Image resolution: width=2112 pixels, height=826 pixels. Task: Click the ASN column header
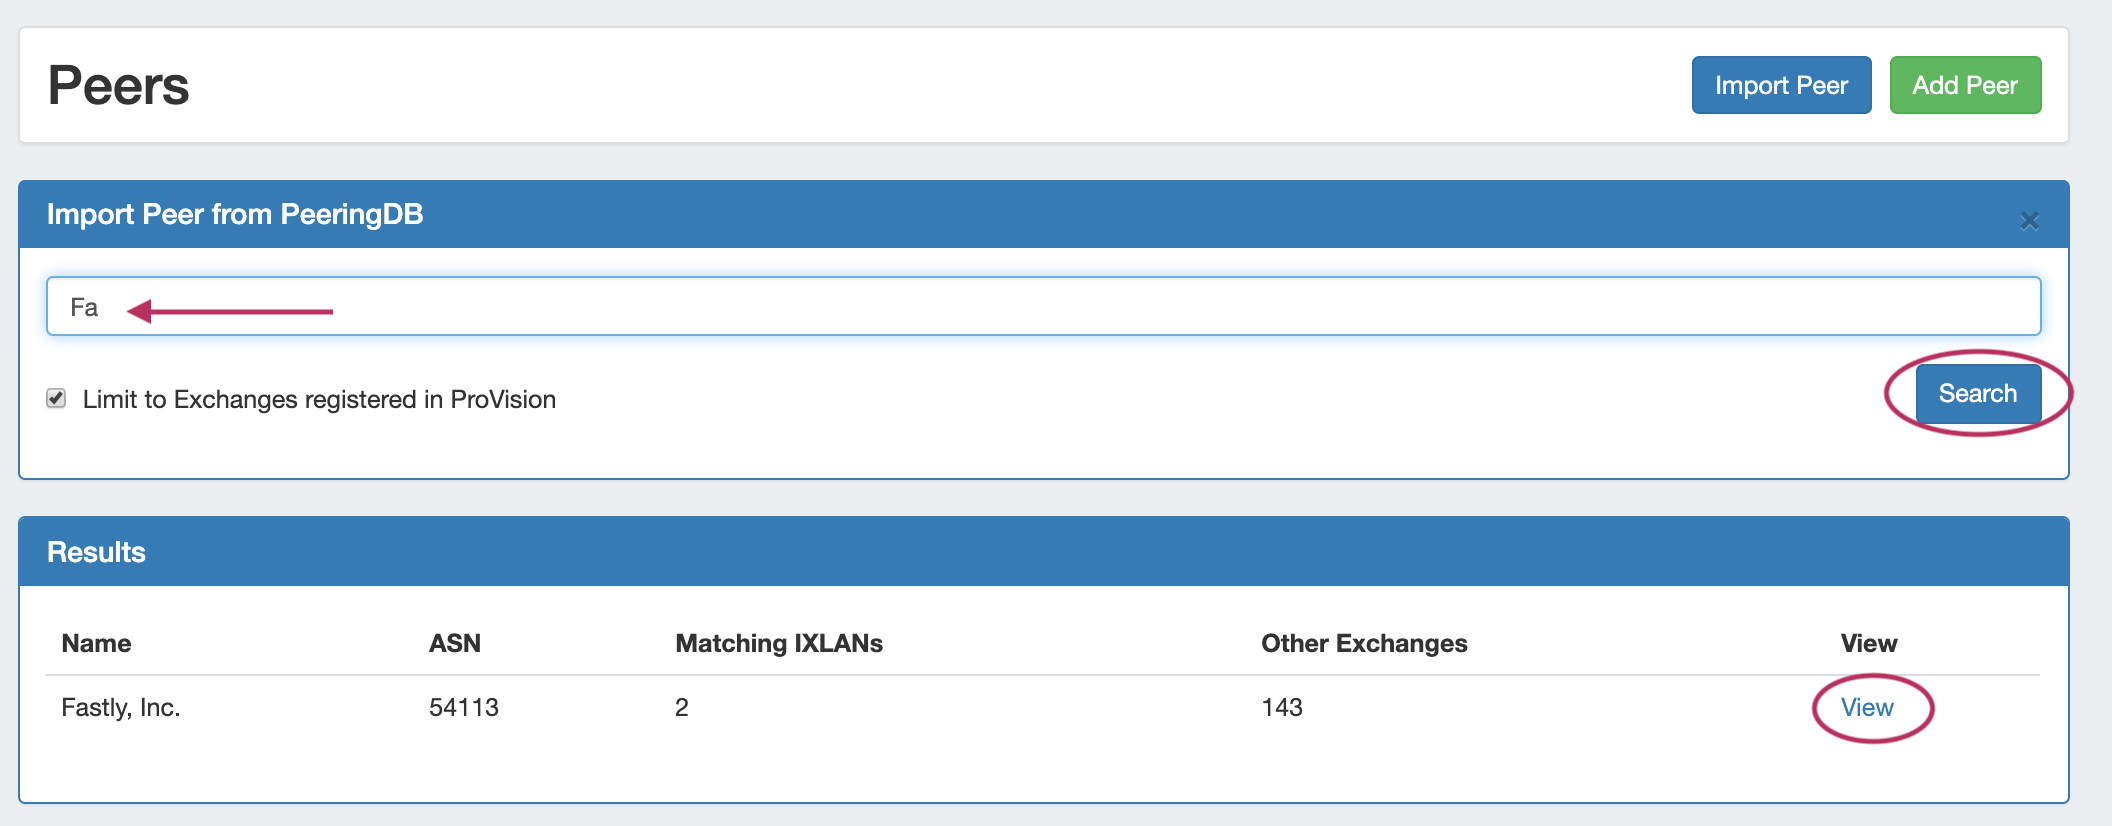click(x=455, y=643)
